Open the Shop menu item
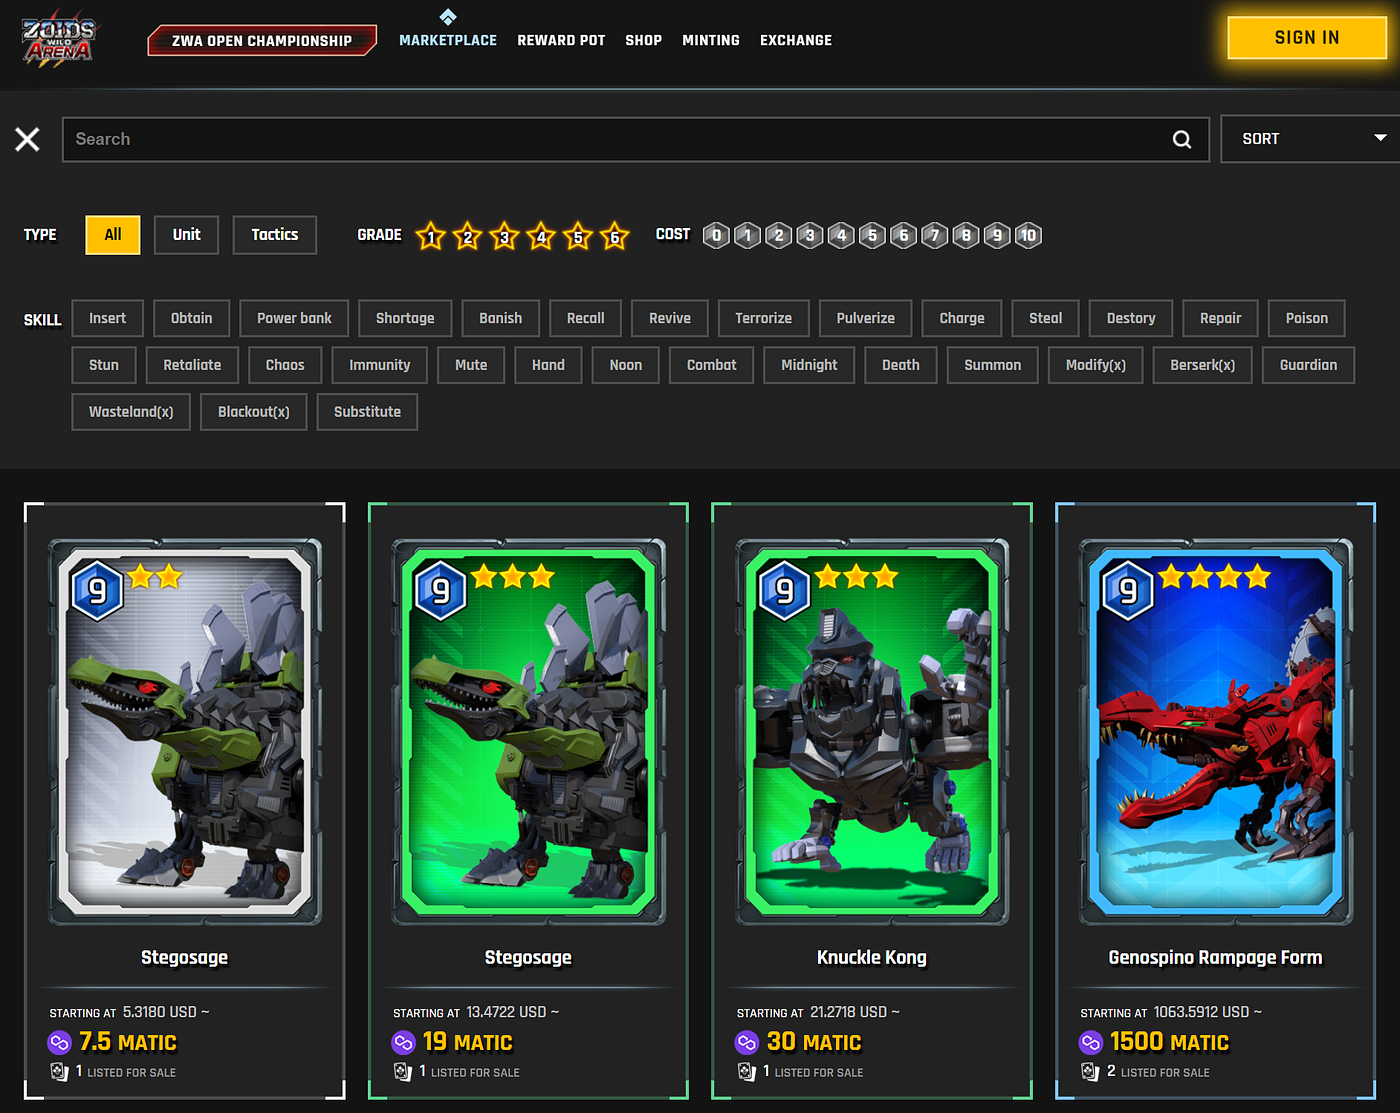Image resolution: width=1400 pixels, height=1113 pixels. [643, 40]
